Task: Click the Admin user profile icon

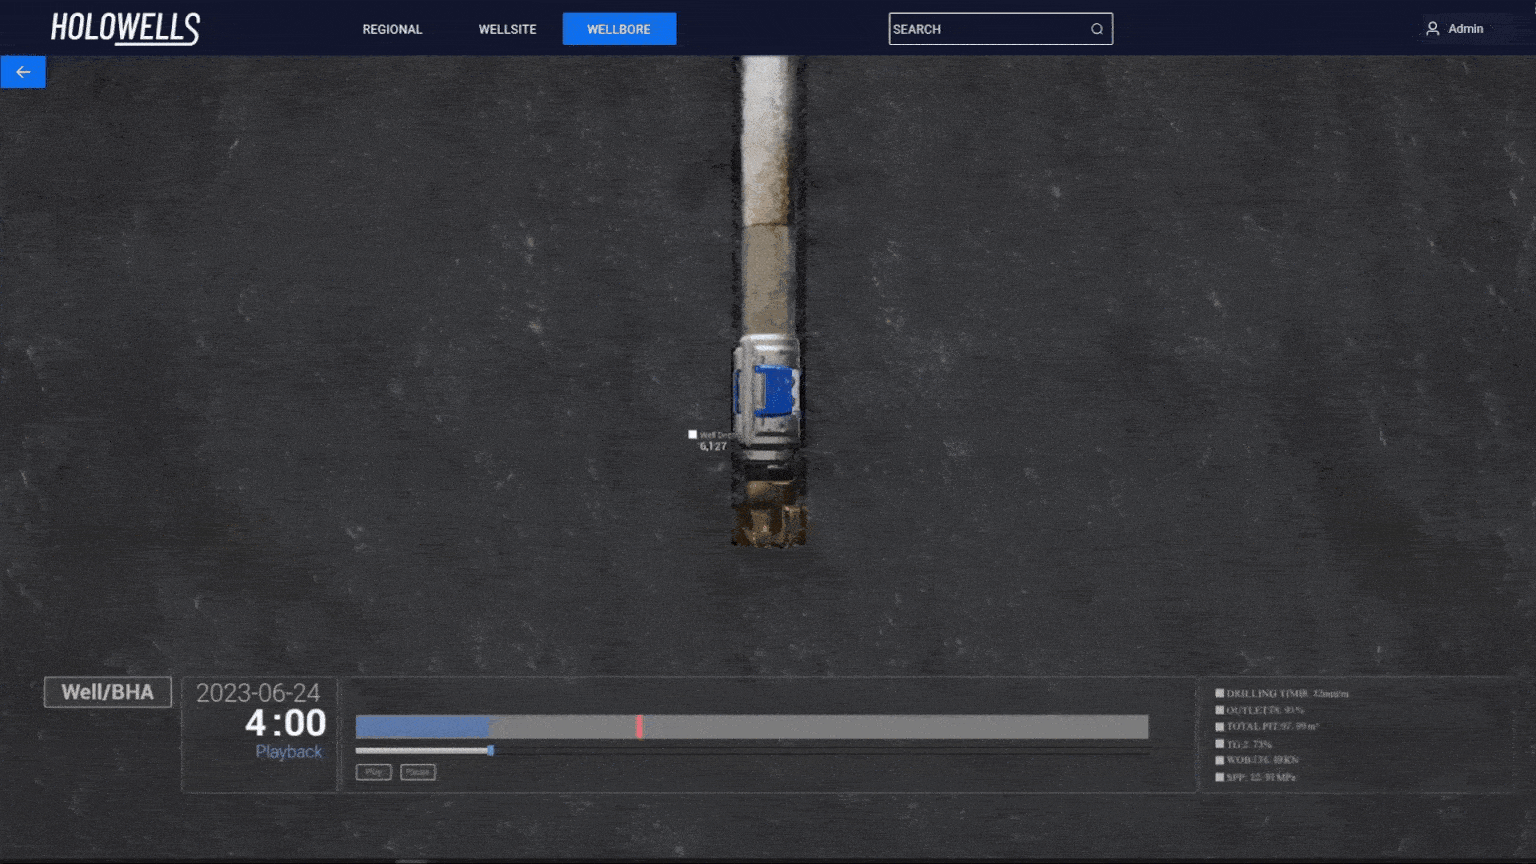Action: (x=1432, y=29)
